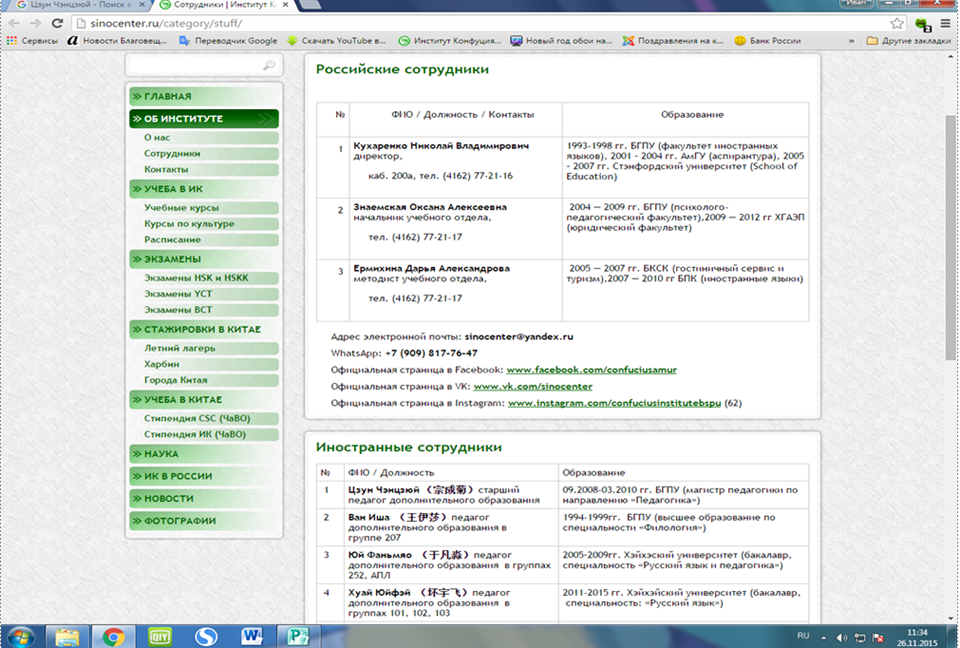Follow the www.vk.com/sinocenter link
Viewport: 960px width, 648px height.
532,386
